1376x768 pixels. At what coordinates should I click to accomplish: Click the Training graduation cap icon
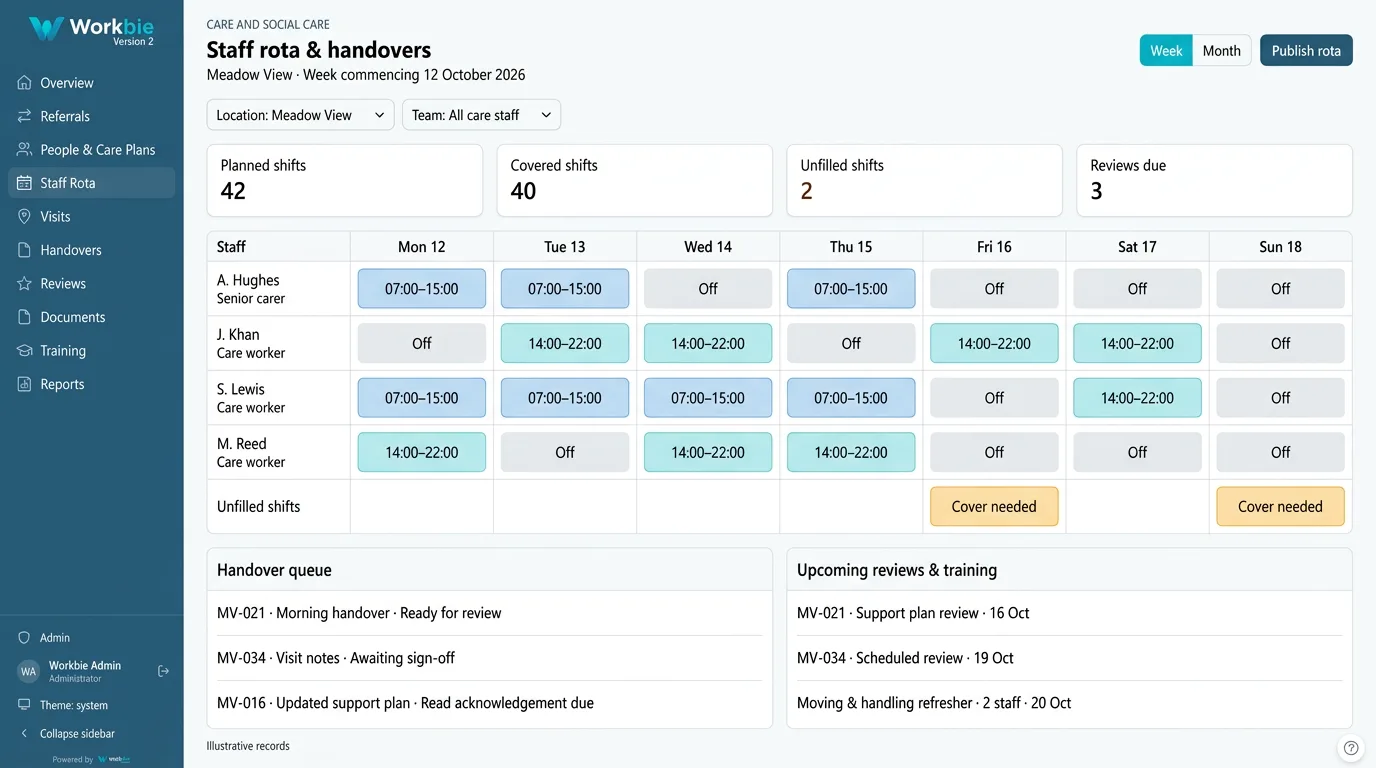click(x=25, y=351)
